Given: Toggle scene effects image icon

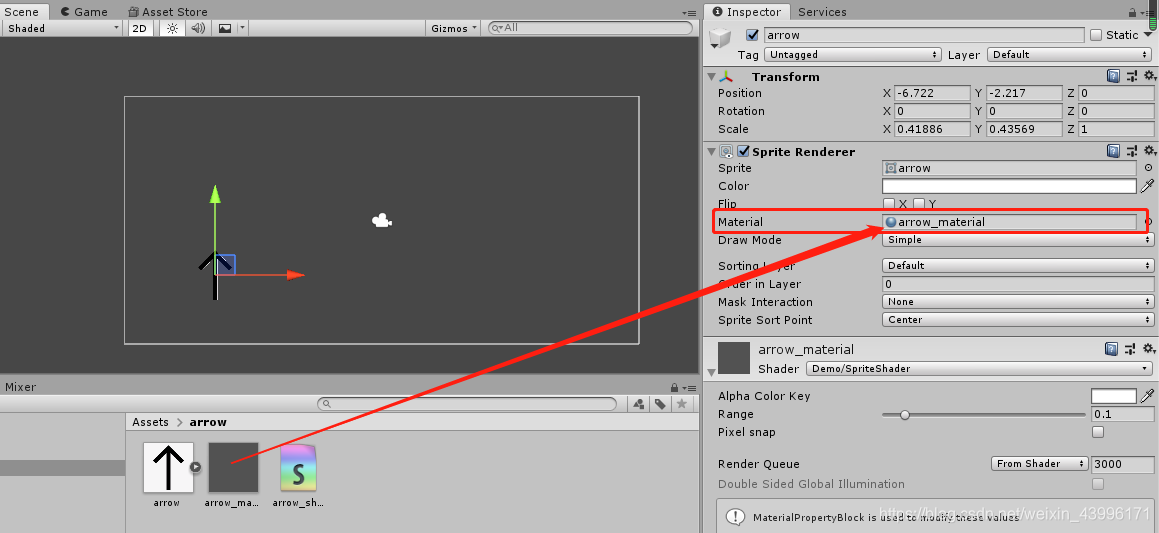Looking at the screenshot, I should tap(225, 28).
